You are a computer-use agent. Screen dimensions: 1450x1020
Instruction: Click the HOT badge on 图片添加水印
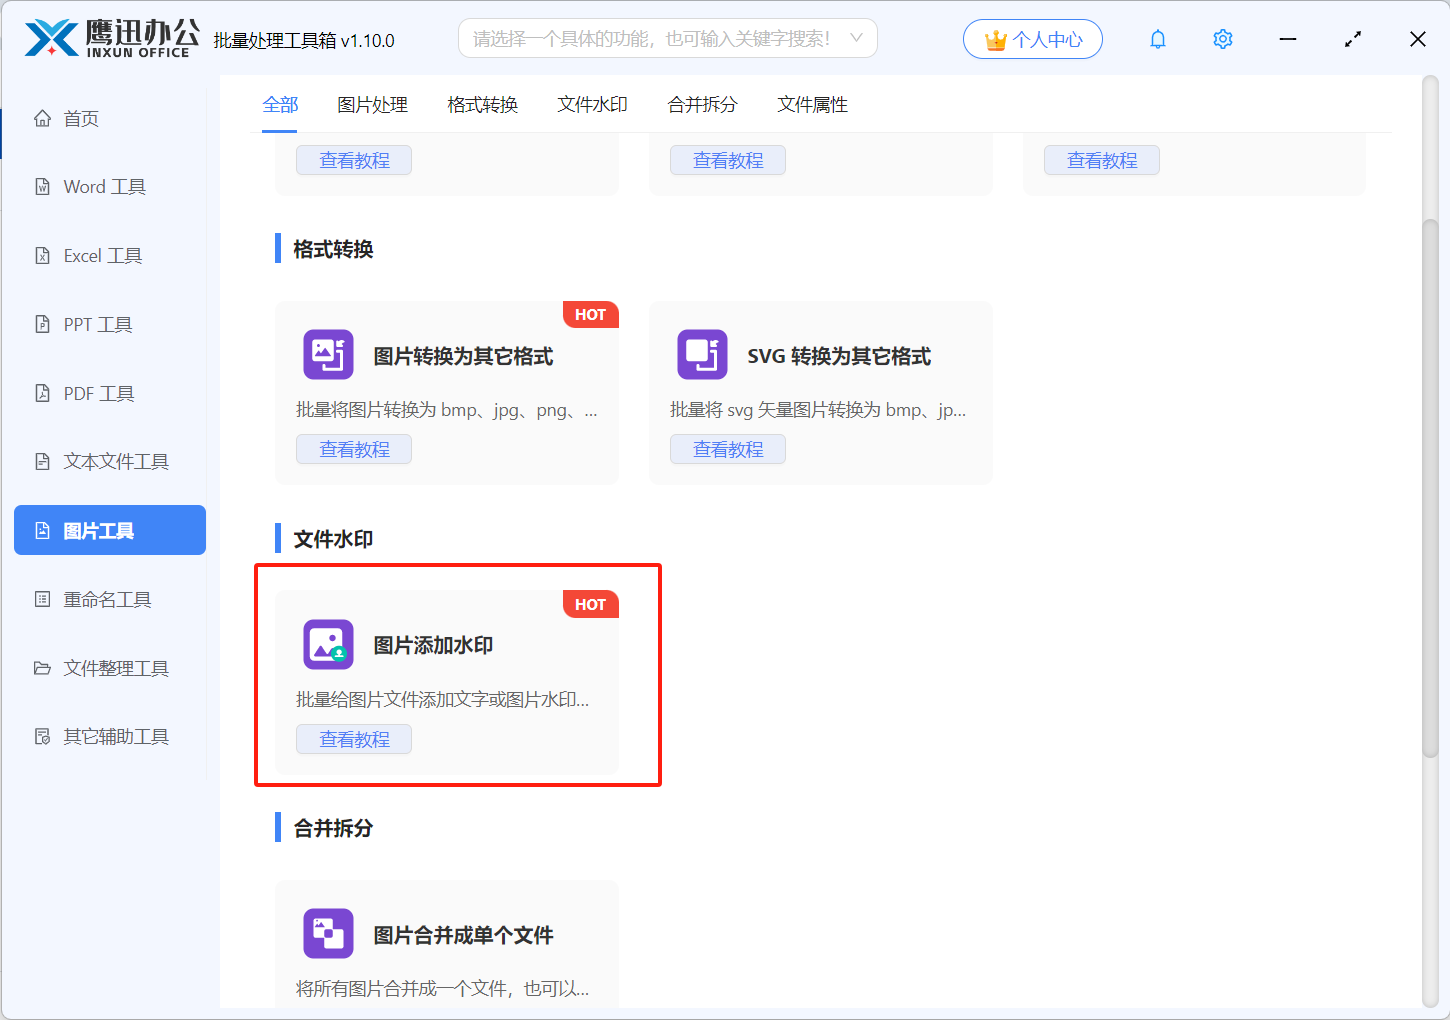tap(591, 604)
